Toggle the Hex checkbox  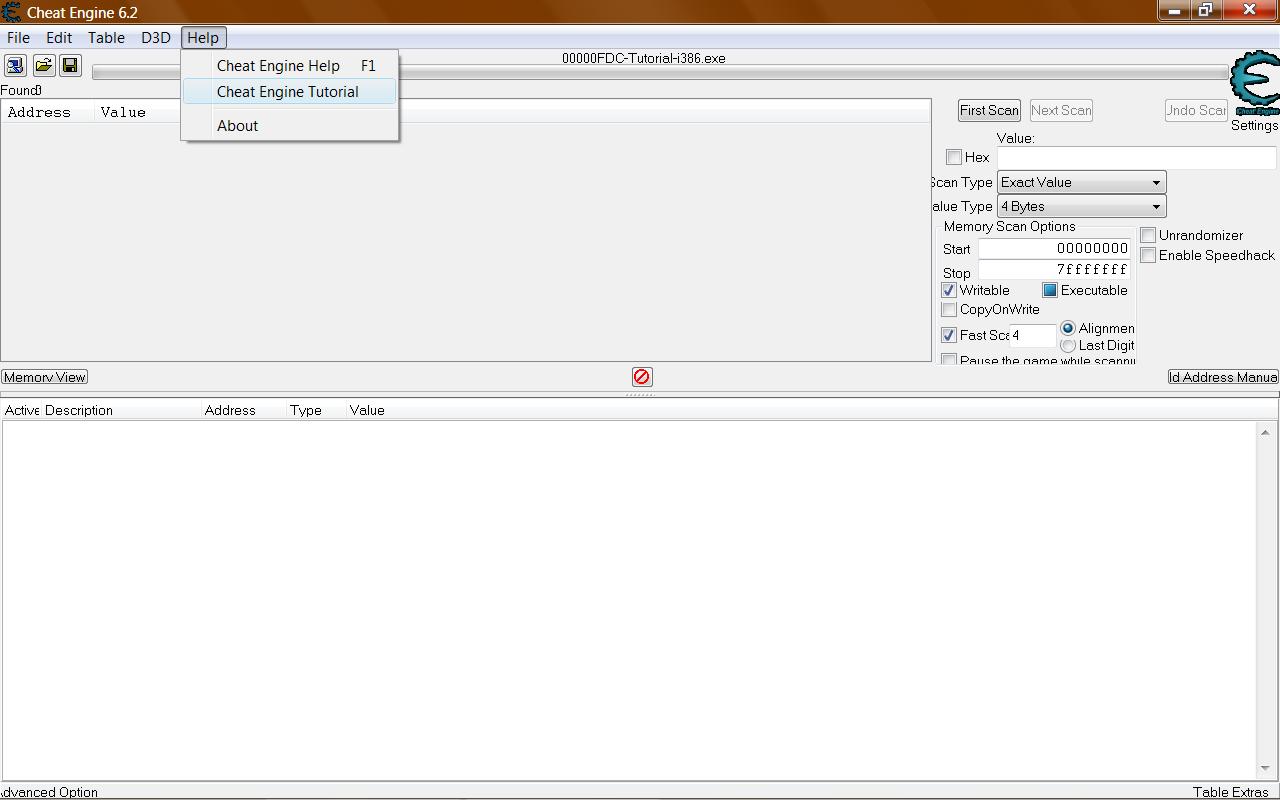[x=954, y=157]
